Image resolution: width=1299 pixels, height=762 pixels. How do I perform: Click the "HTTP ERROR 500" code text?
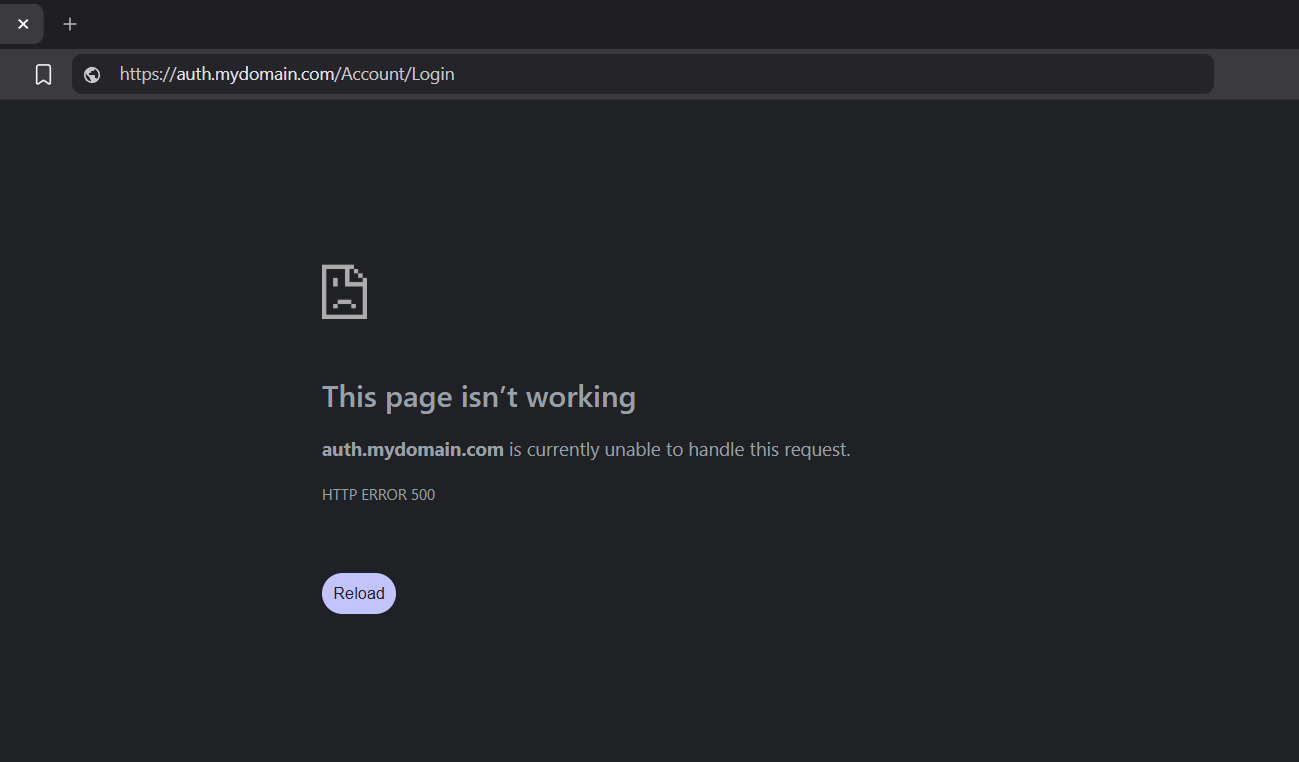(378, 495)
